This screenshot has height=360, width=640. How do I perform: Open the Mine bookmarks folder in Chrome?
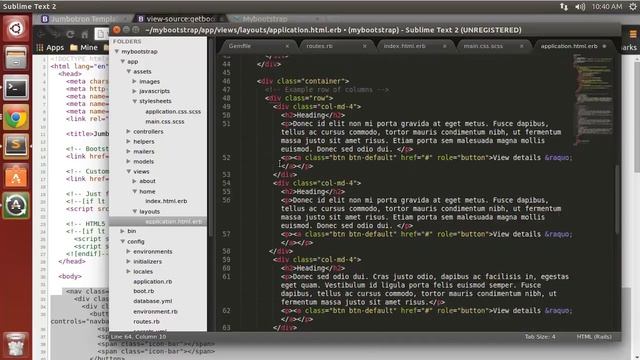click(x=84, y=48)
